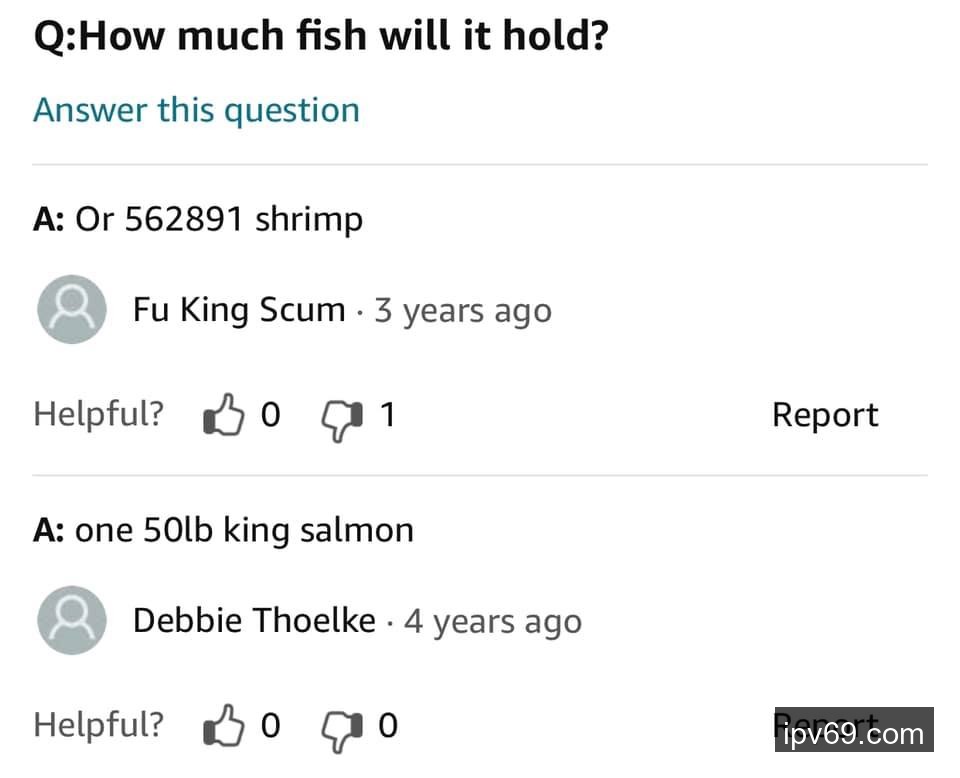This screenshot has height=778, width=960.
Task: Click the "Answer this question" link
Action: tap(196, 110)
